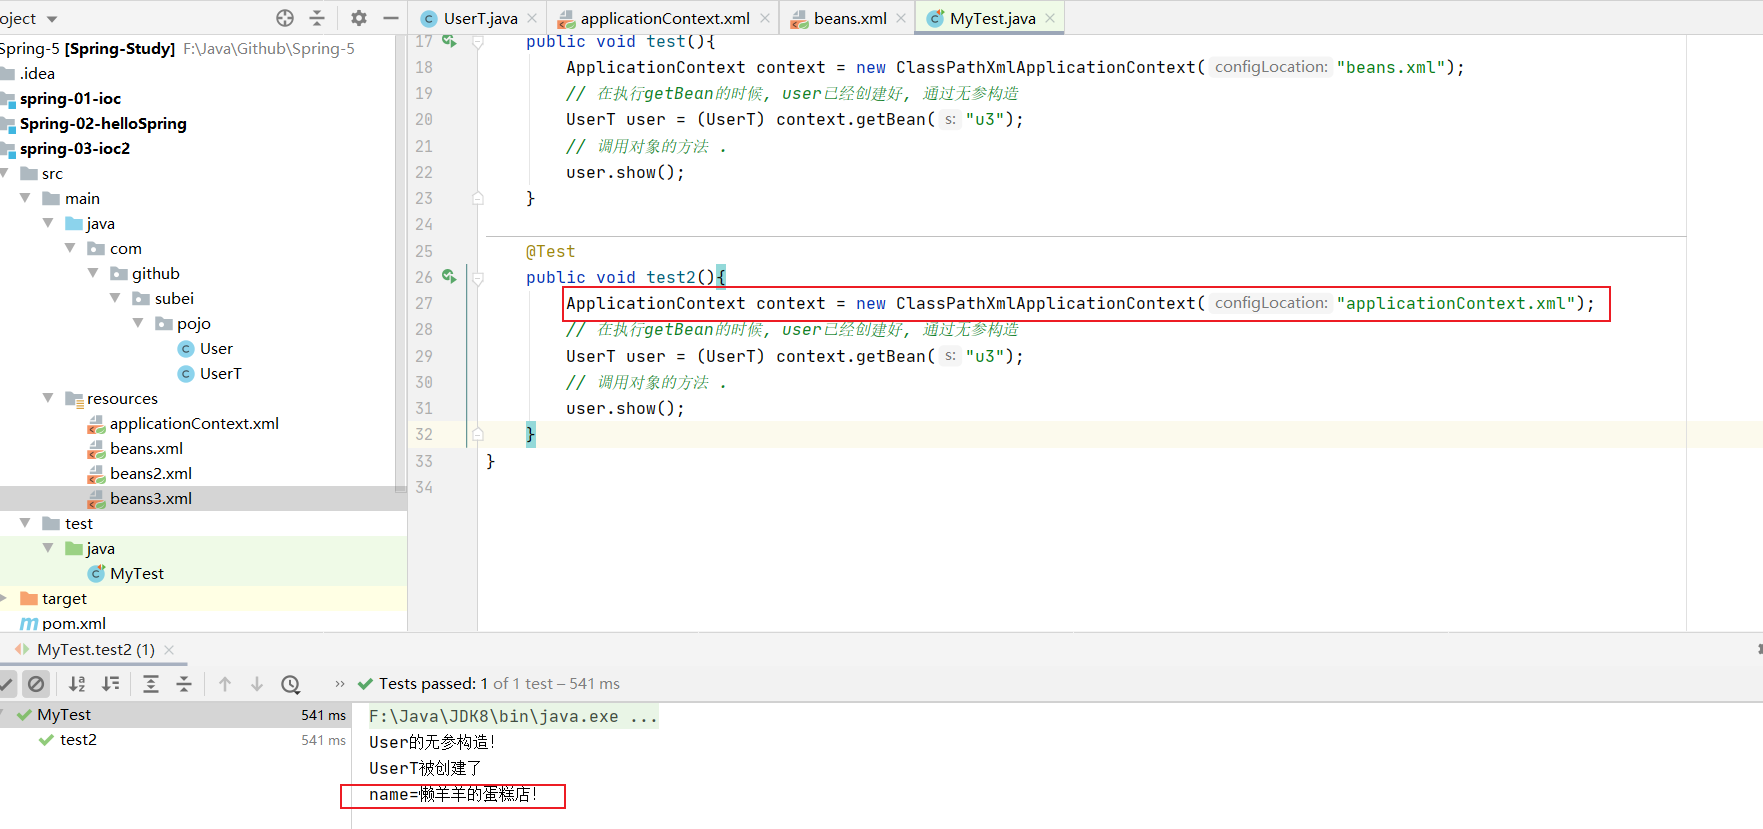The width and height of the screenshot is (1763, 829).
Task: Open the Project view dropdown
Action: [52, 19]
